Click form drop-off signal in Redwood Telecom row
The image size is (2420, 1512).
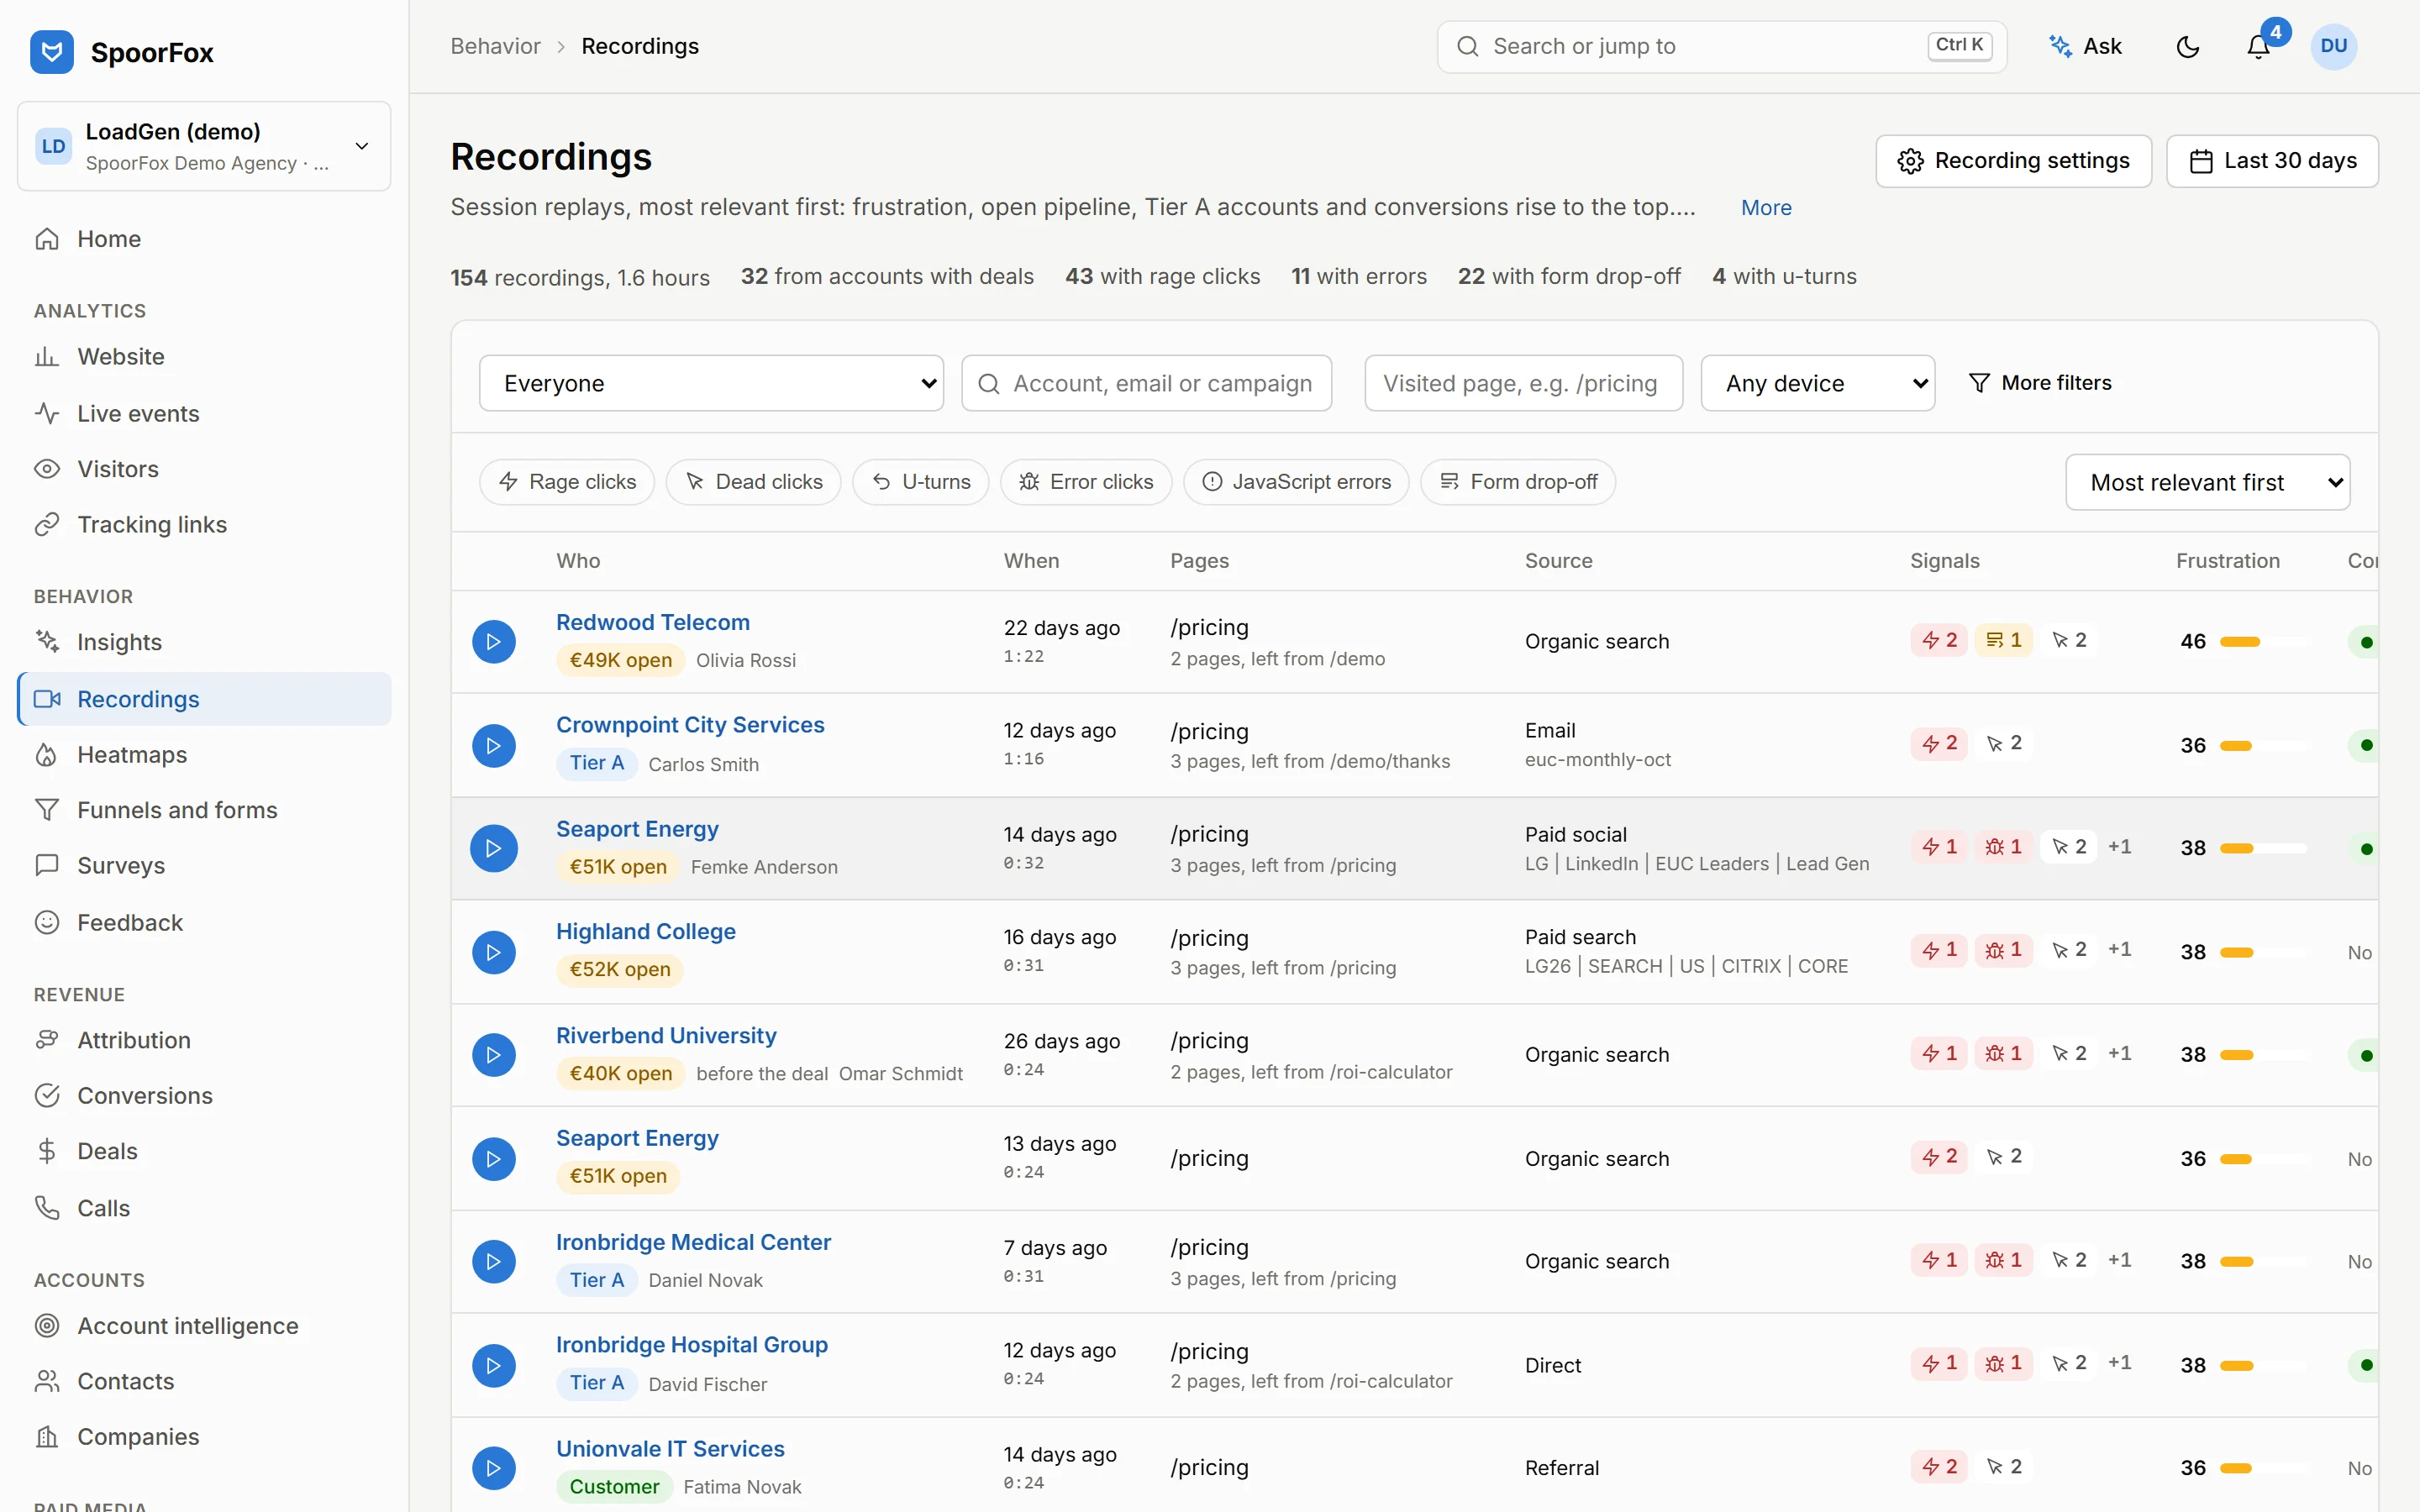tap(2003, 640)
